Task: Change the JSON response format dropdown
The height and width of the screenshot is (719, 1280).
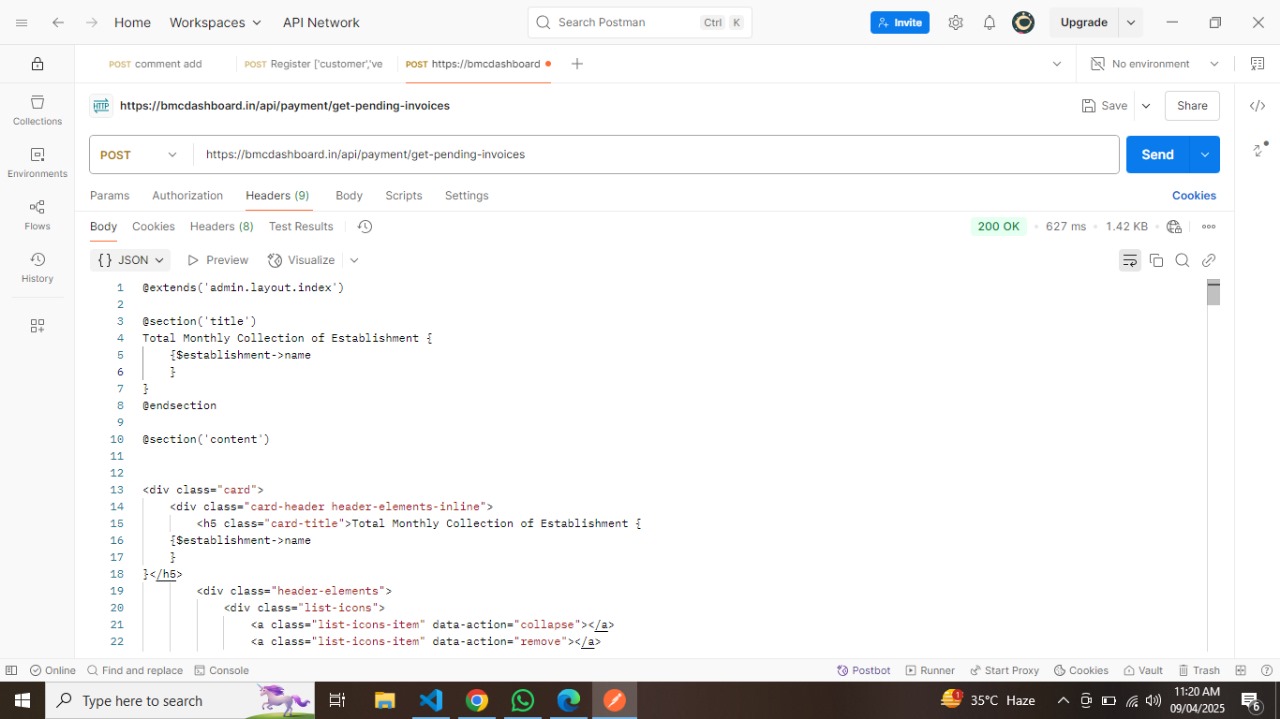Action: pos(131,260)
